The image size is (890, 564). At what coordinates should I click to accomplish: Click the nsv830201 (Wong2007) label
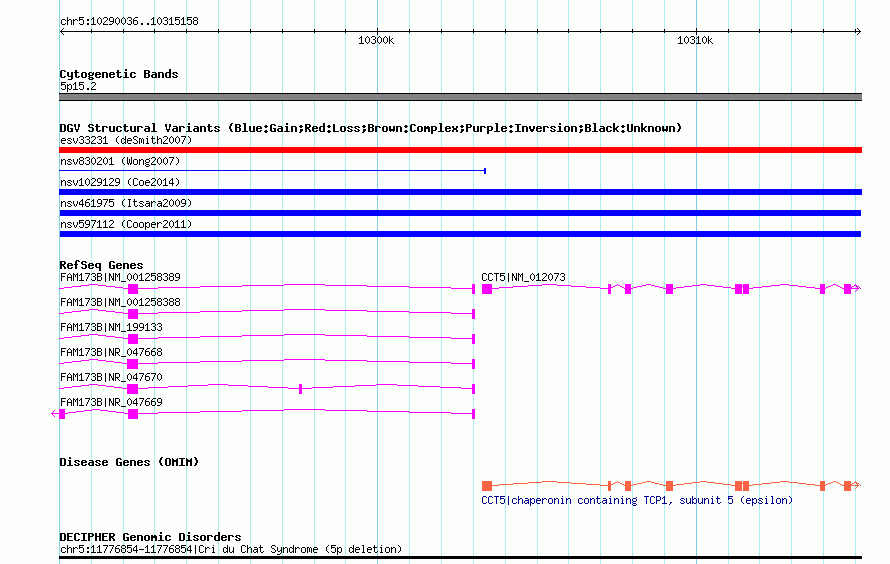120,161
